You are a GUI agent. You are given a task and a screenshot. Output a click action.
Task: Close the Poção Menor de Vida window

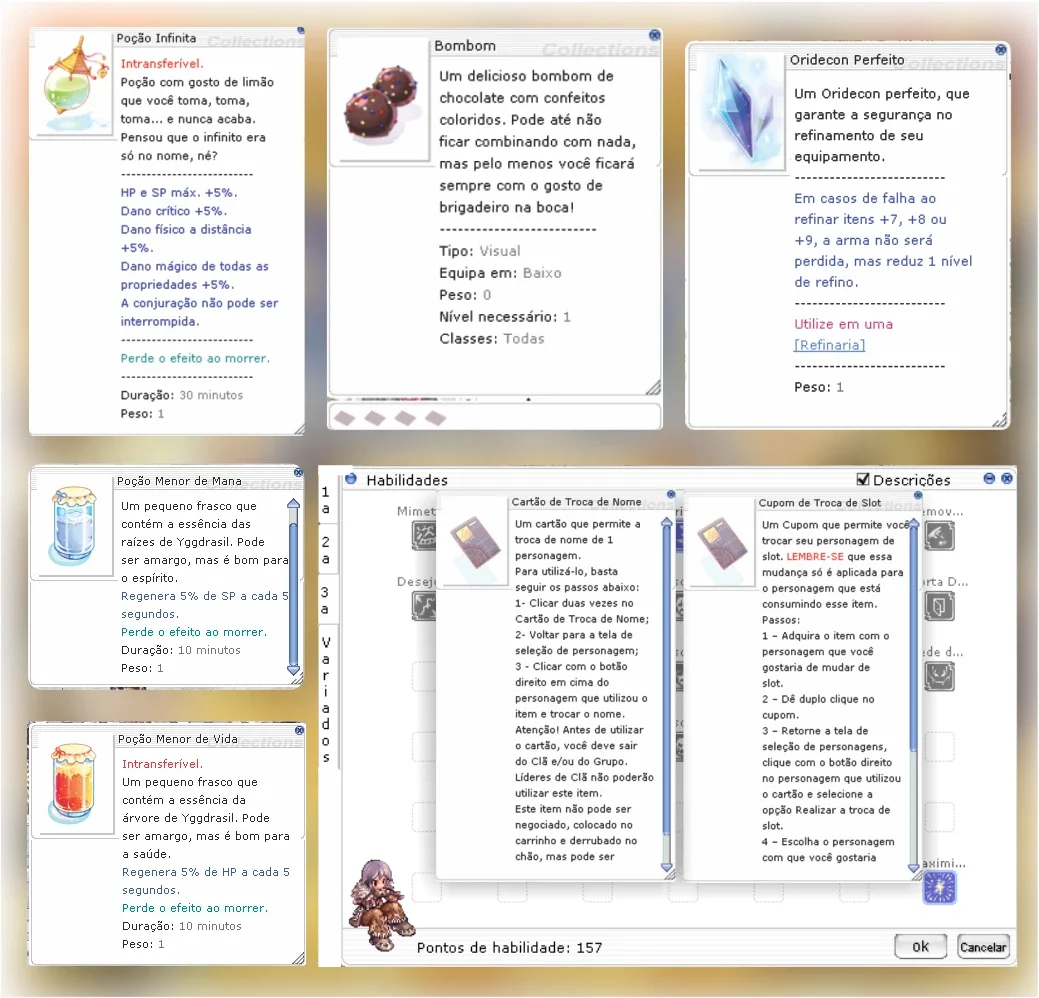(300, 730)
